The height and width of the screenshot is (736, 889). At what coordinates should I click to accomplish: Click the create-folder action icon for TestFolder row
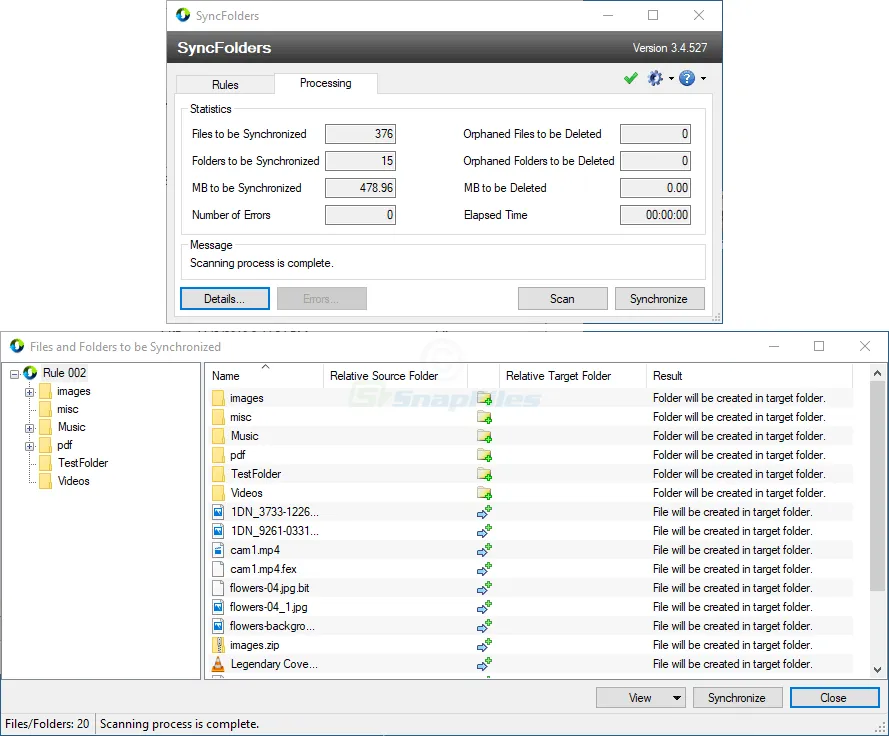[x=484, y=475]
